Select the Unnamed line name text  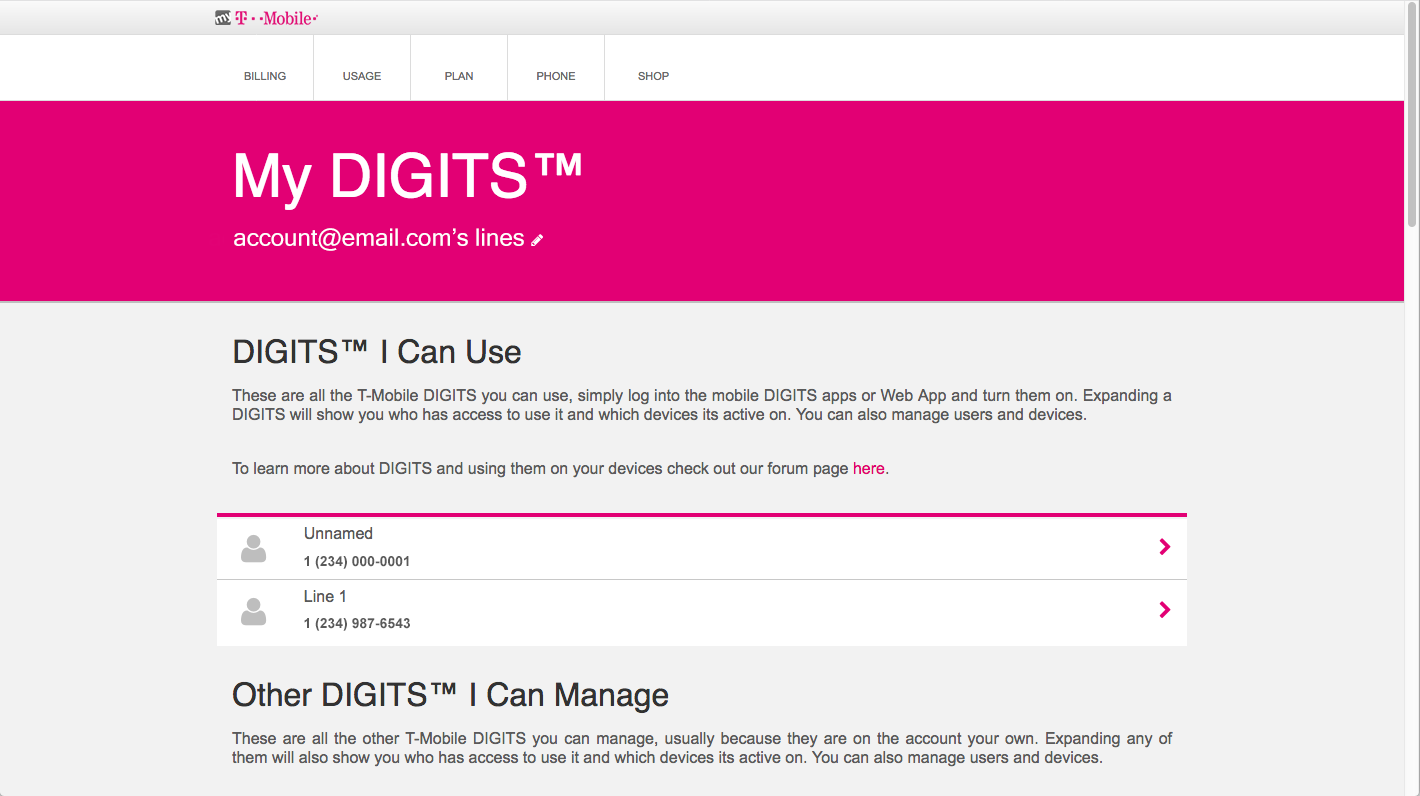338,534
